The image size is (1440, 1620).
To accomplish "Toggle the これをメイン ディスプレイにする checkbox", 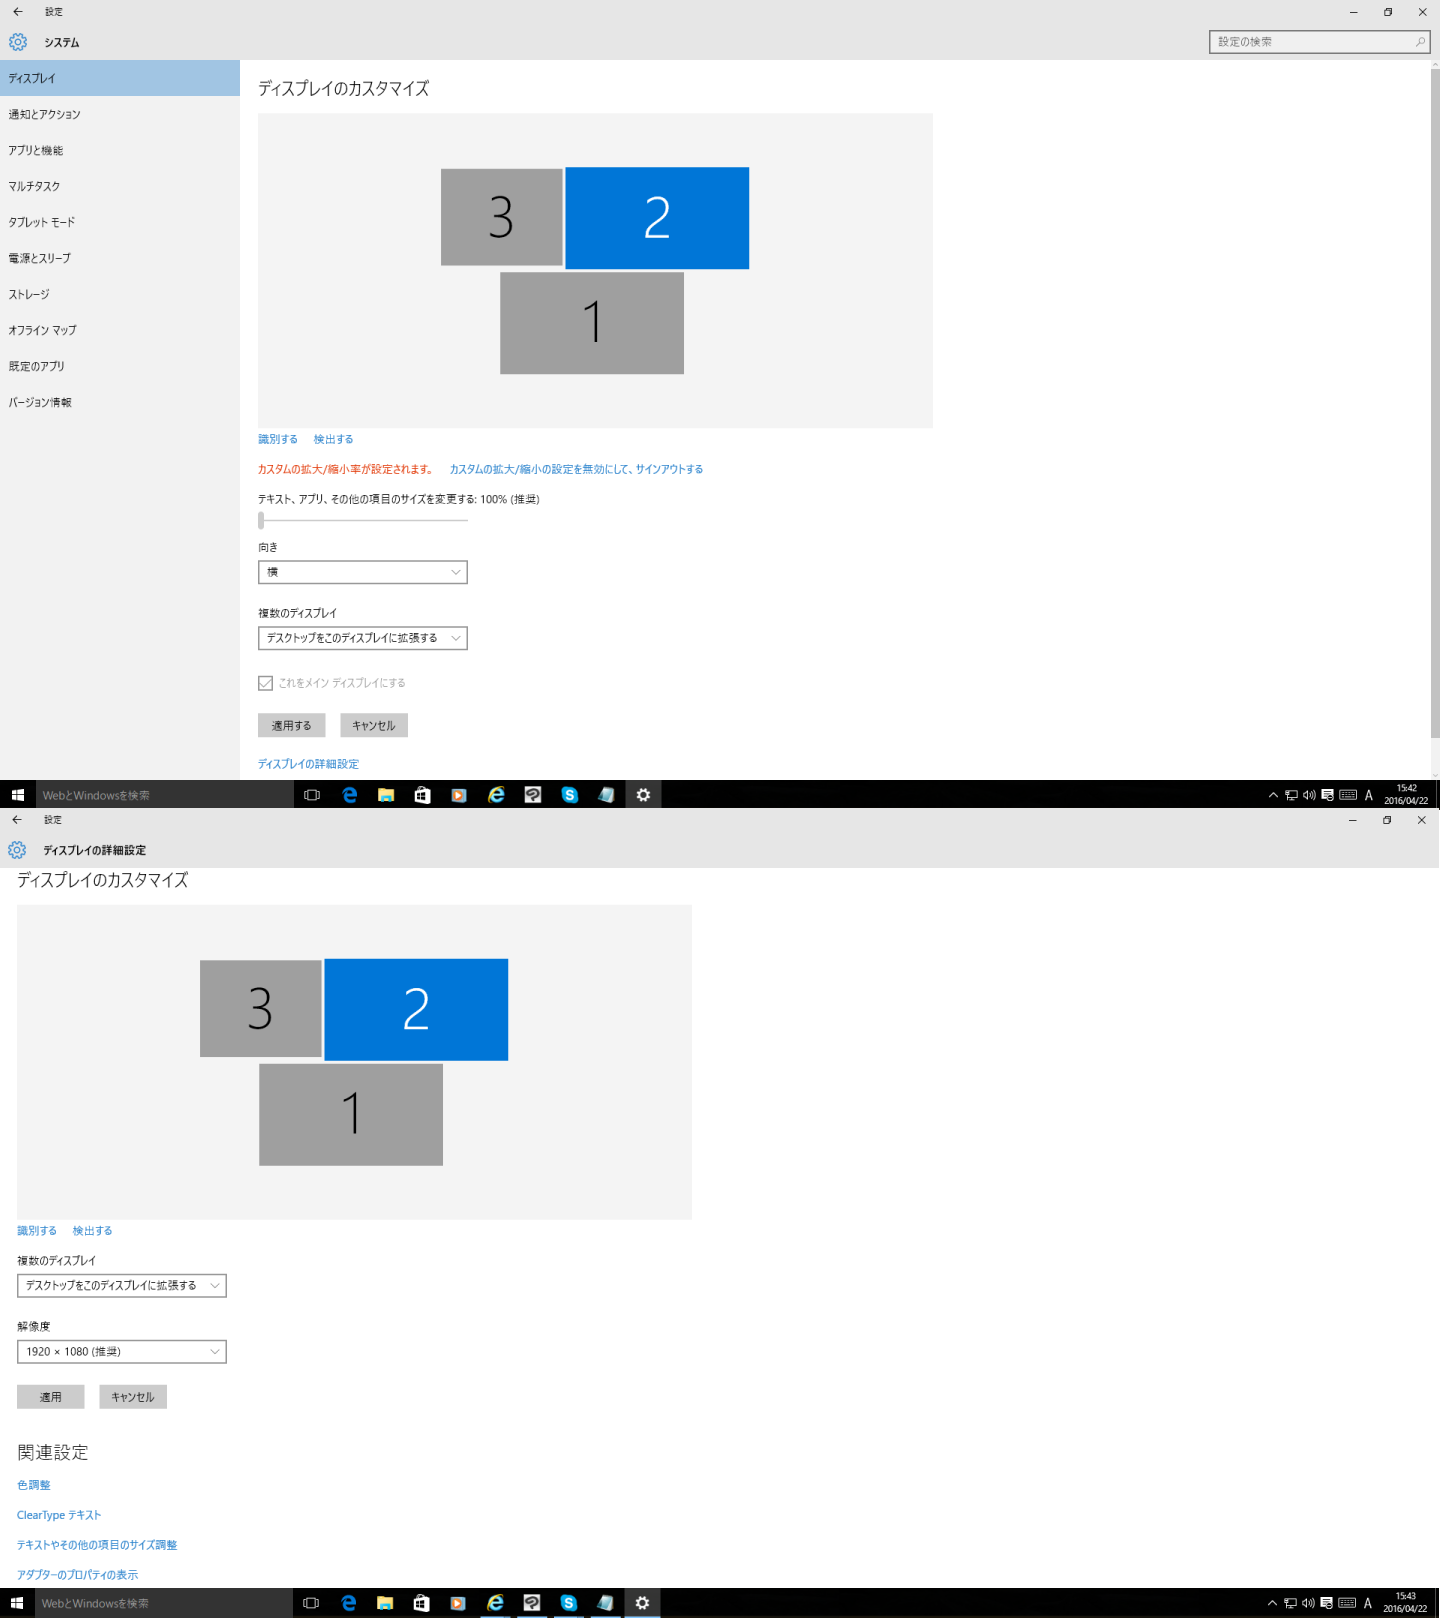I will coord(265,683).
